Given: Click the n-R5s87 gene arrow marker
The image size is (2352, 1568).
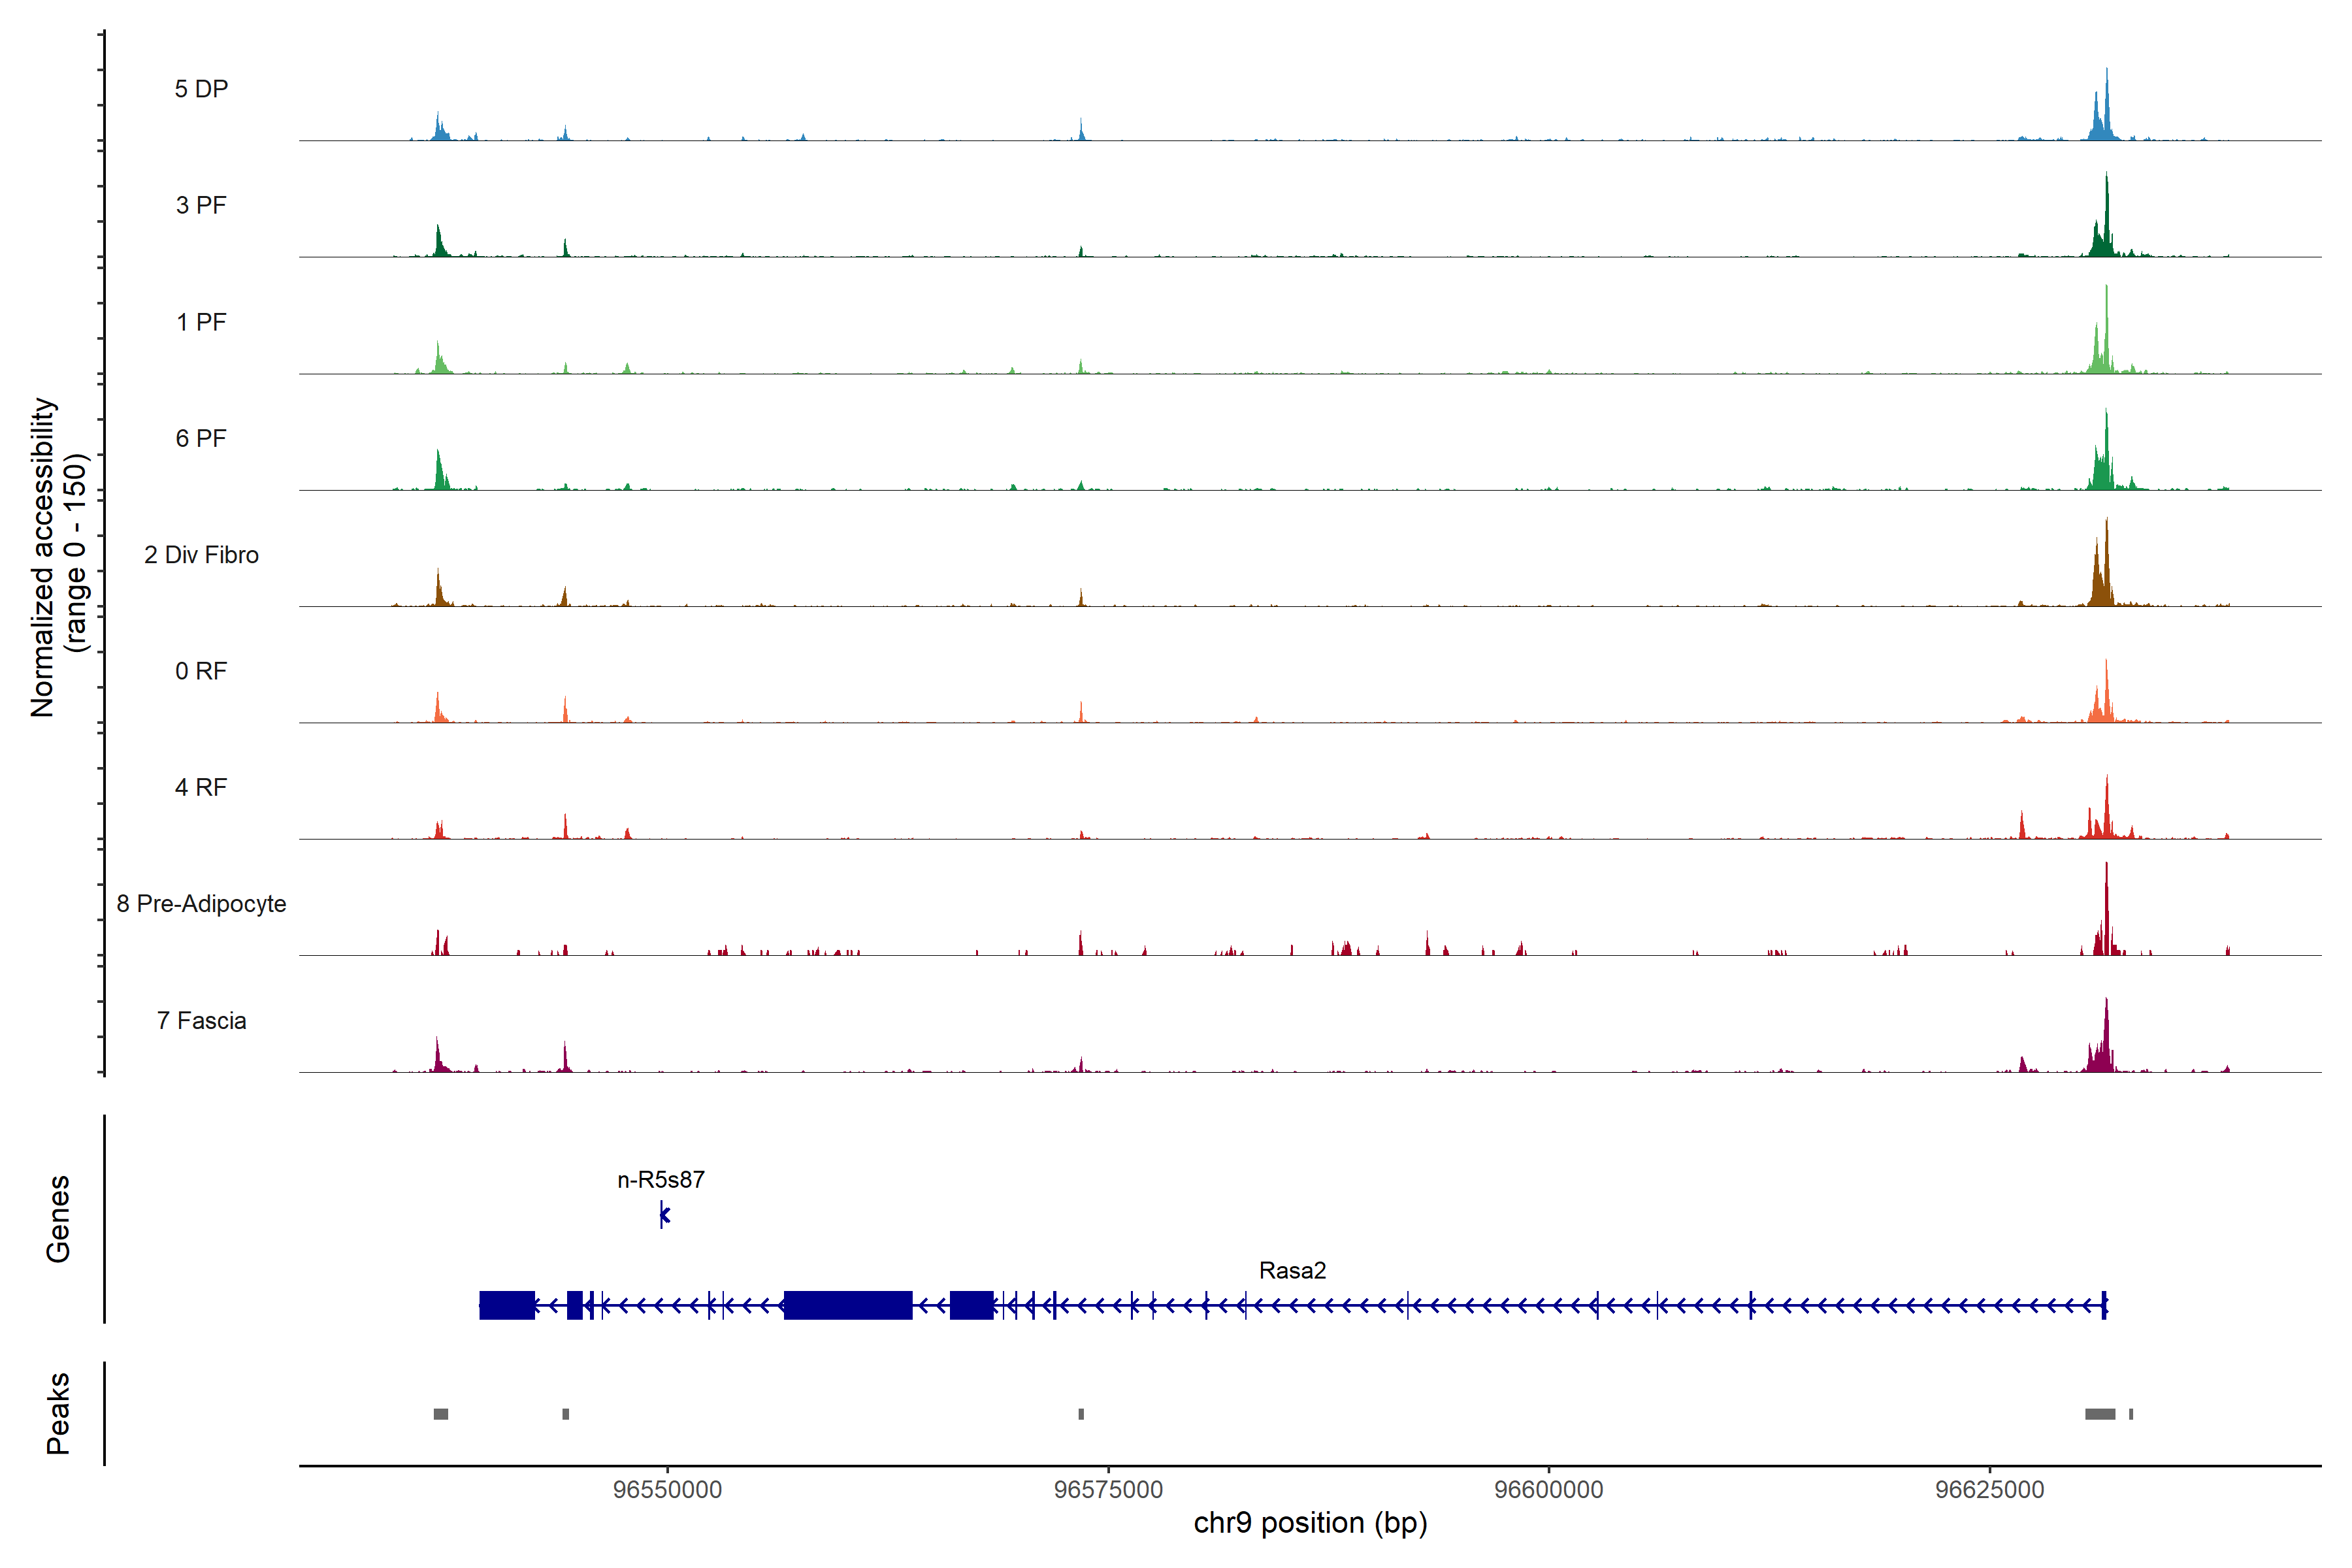Looking at the screenshot, I should tap(664, 1215).
